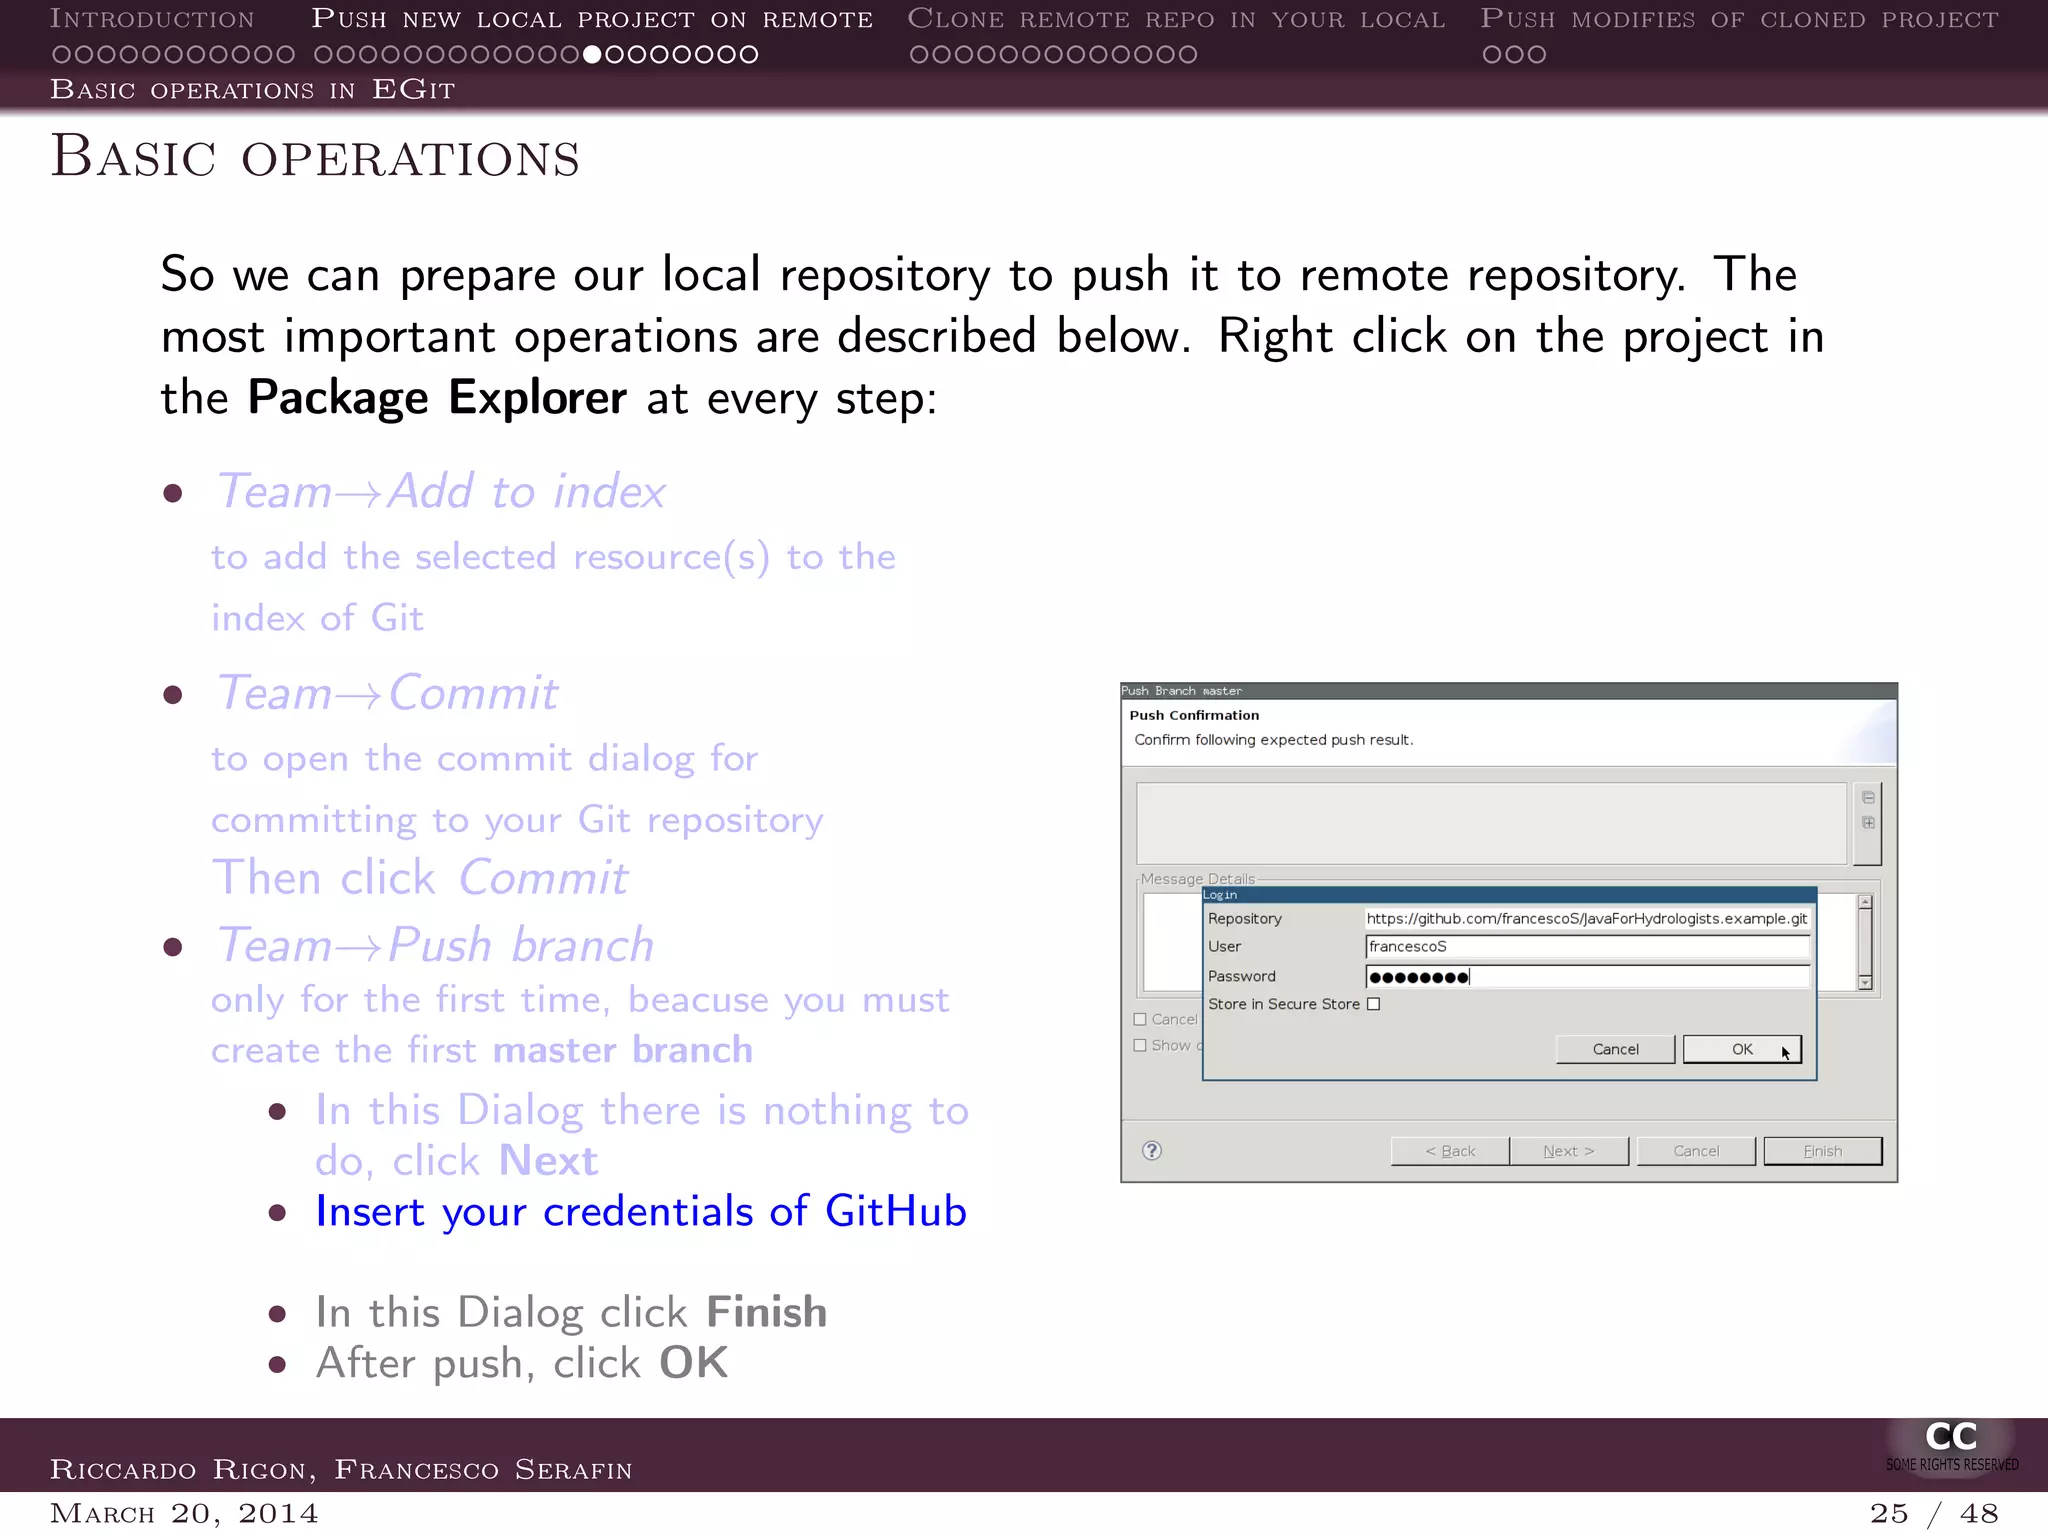Click the help question mark icon in Push dialog
The height and width of the screenshot is (1536, 2048).
[x=1152, y=1150]
